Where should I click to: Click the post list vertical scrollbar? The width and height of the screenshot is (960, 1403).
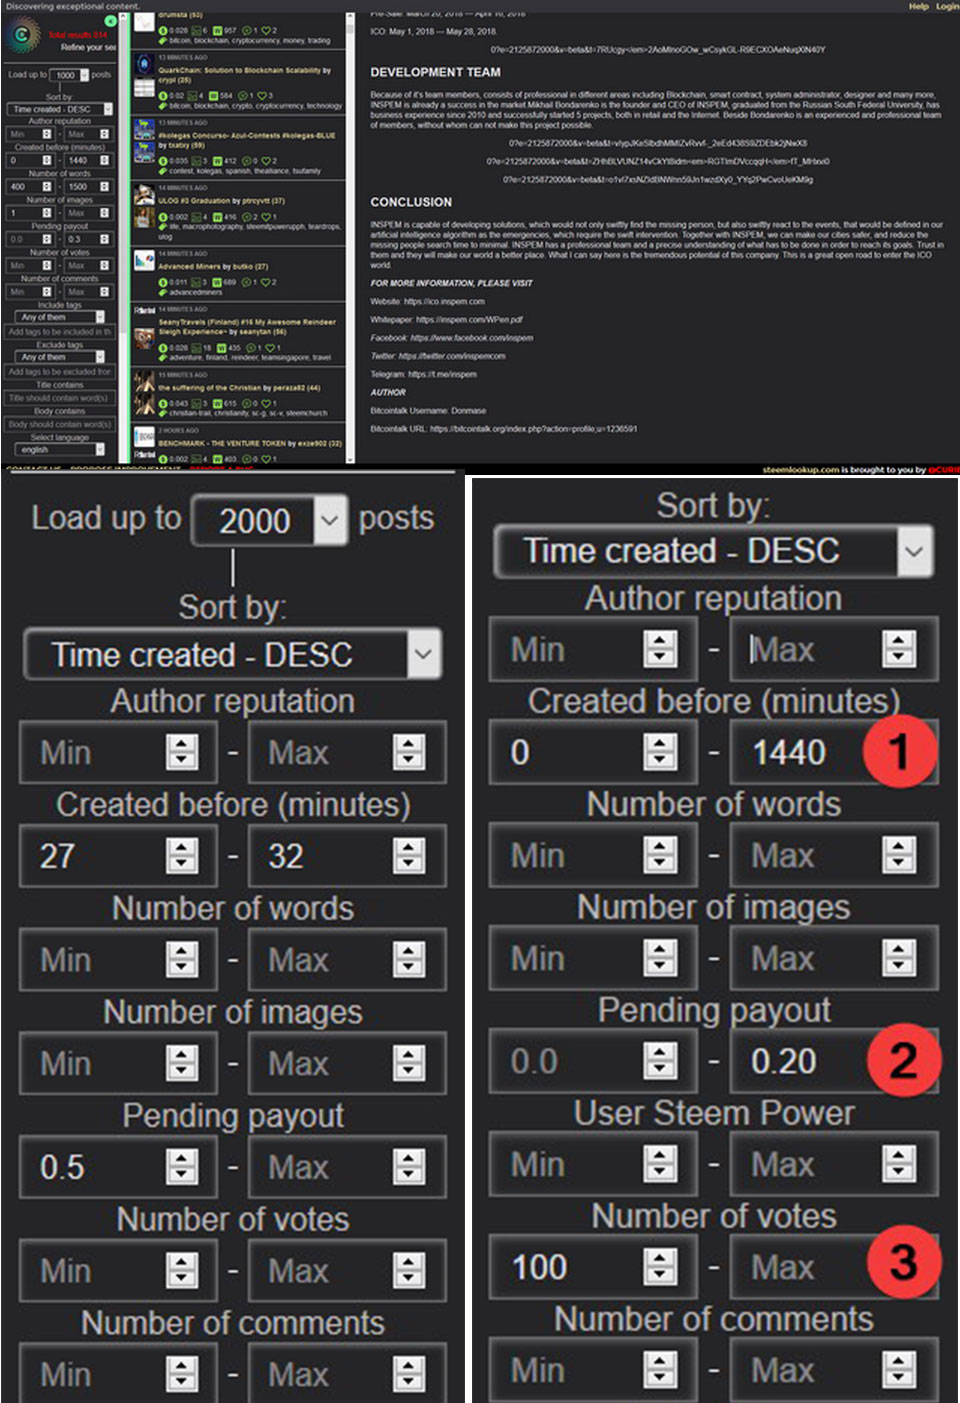pyautogui.click(x=351, y=238)
